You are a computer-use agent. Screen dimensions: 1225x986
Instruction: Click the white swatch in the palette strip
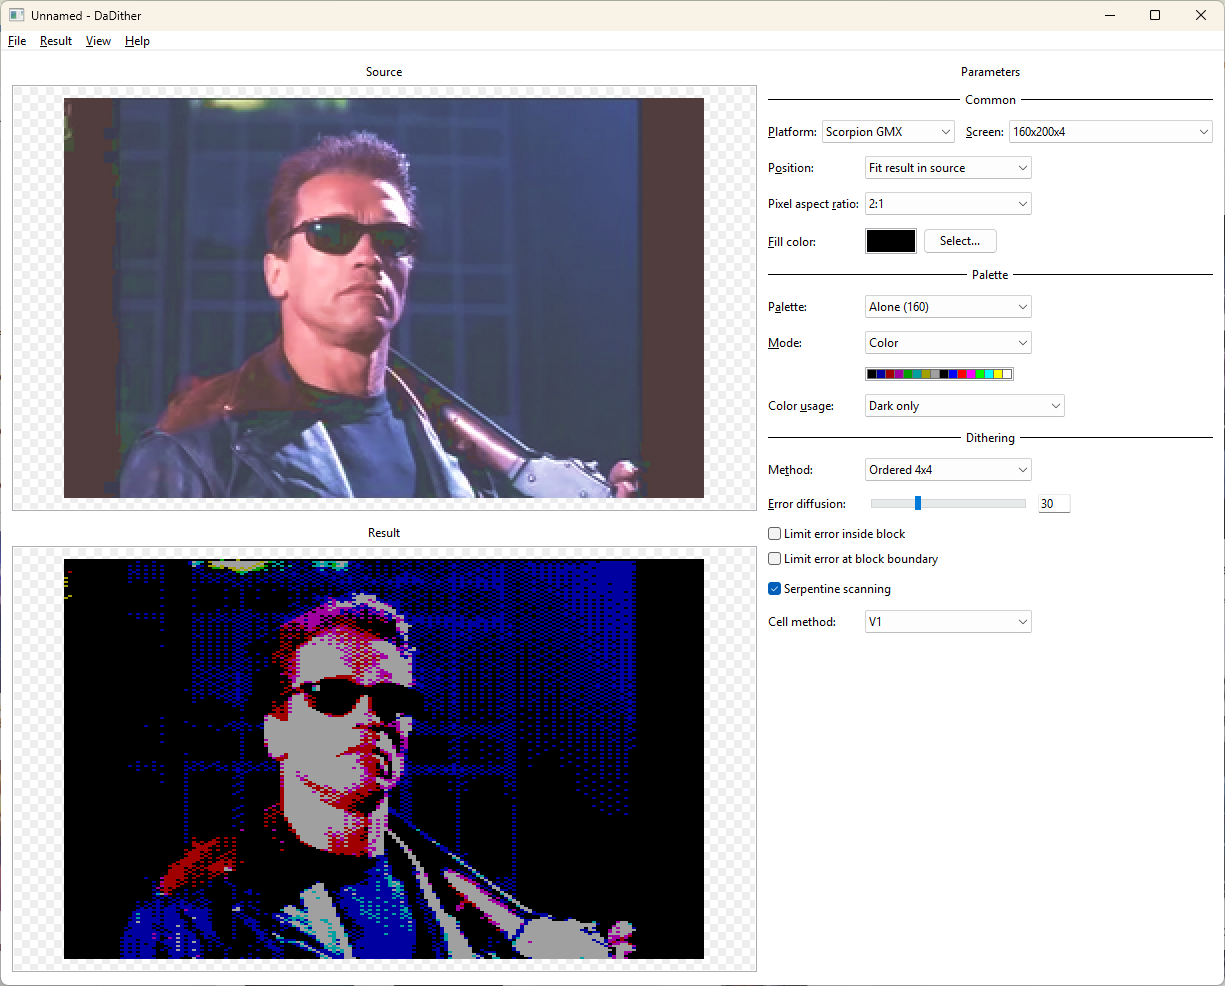pos(1007,374)
